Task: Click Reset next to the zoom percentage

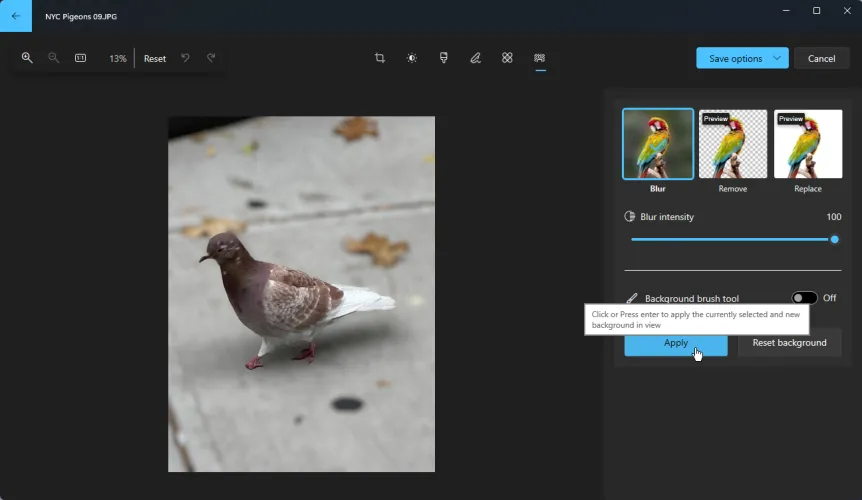Action: pos(155,58)
